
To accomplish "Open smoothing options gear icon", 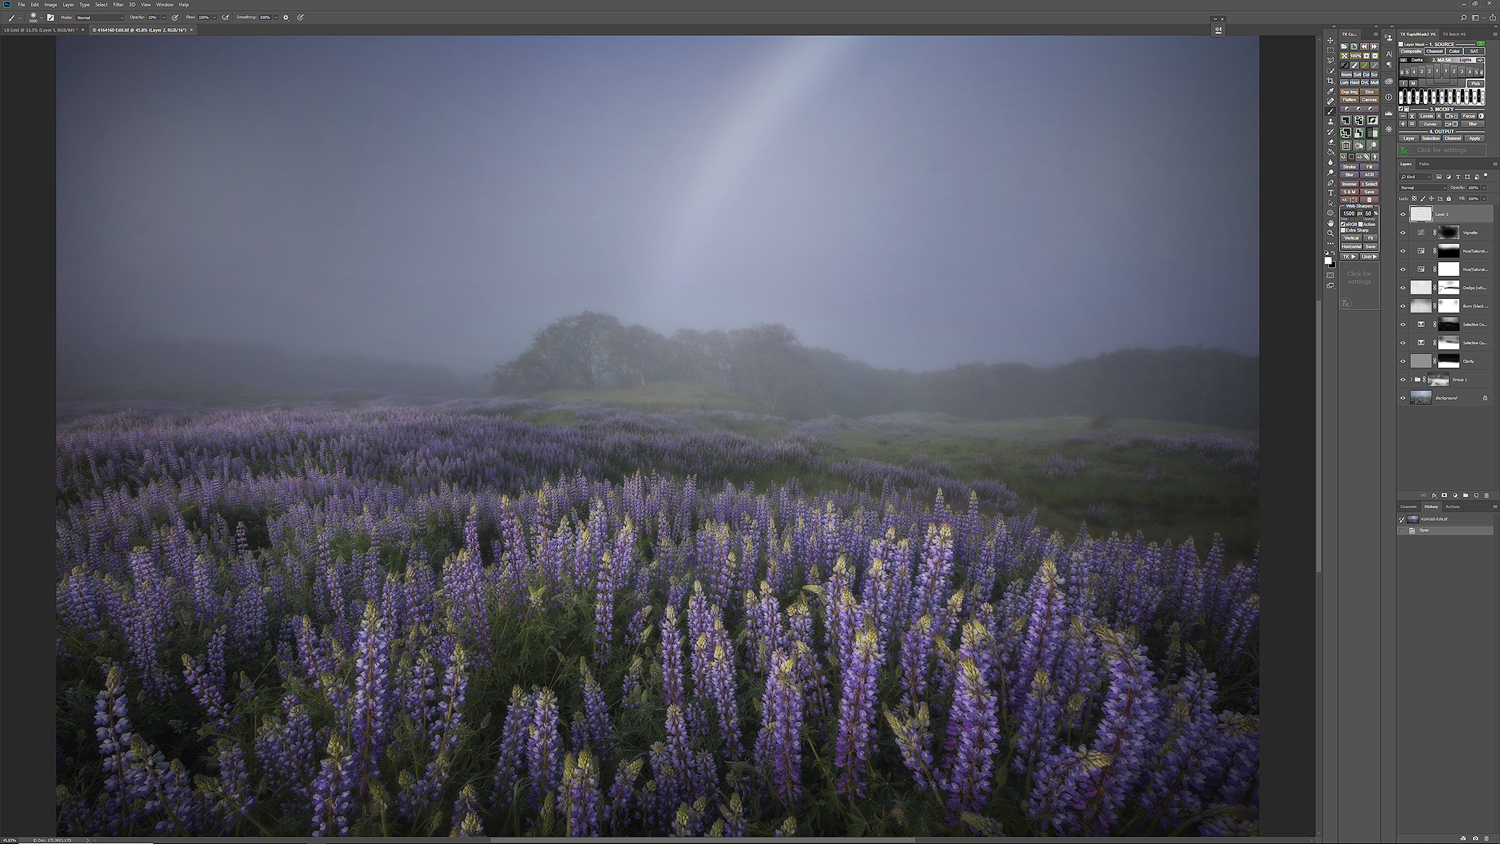I will pyautogui.click(x=286, y=17).
